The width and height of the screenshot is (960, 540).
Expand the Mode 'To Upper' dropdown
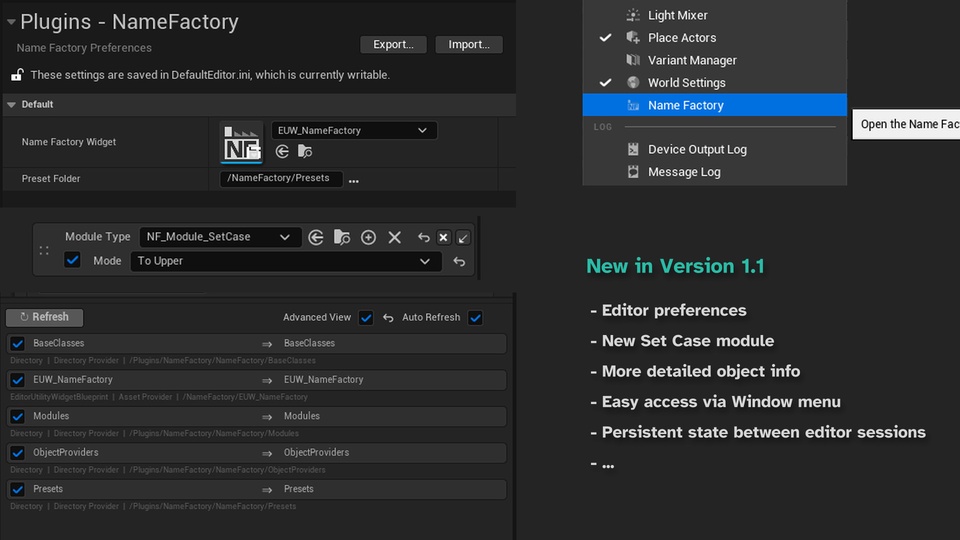point(285,261)
